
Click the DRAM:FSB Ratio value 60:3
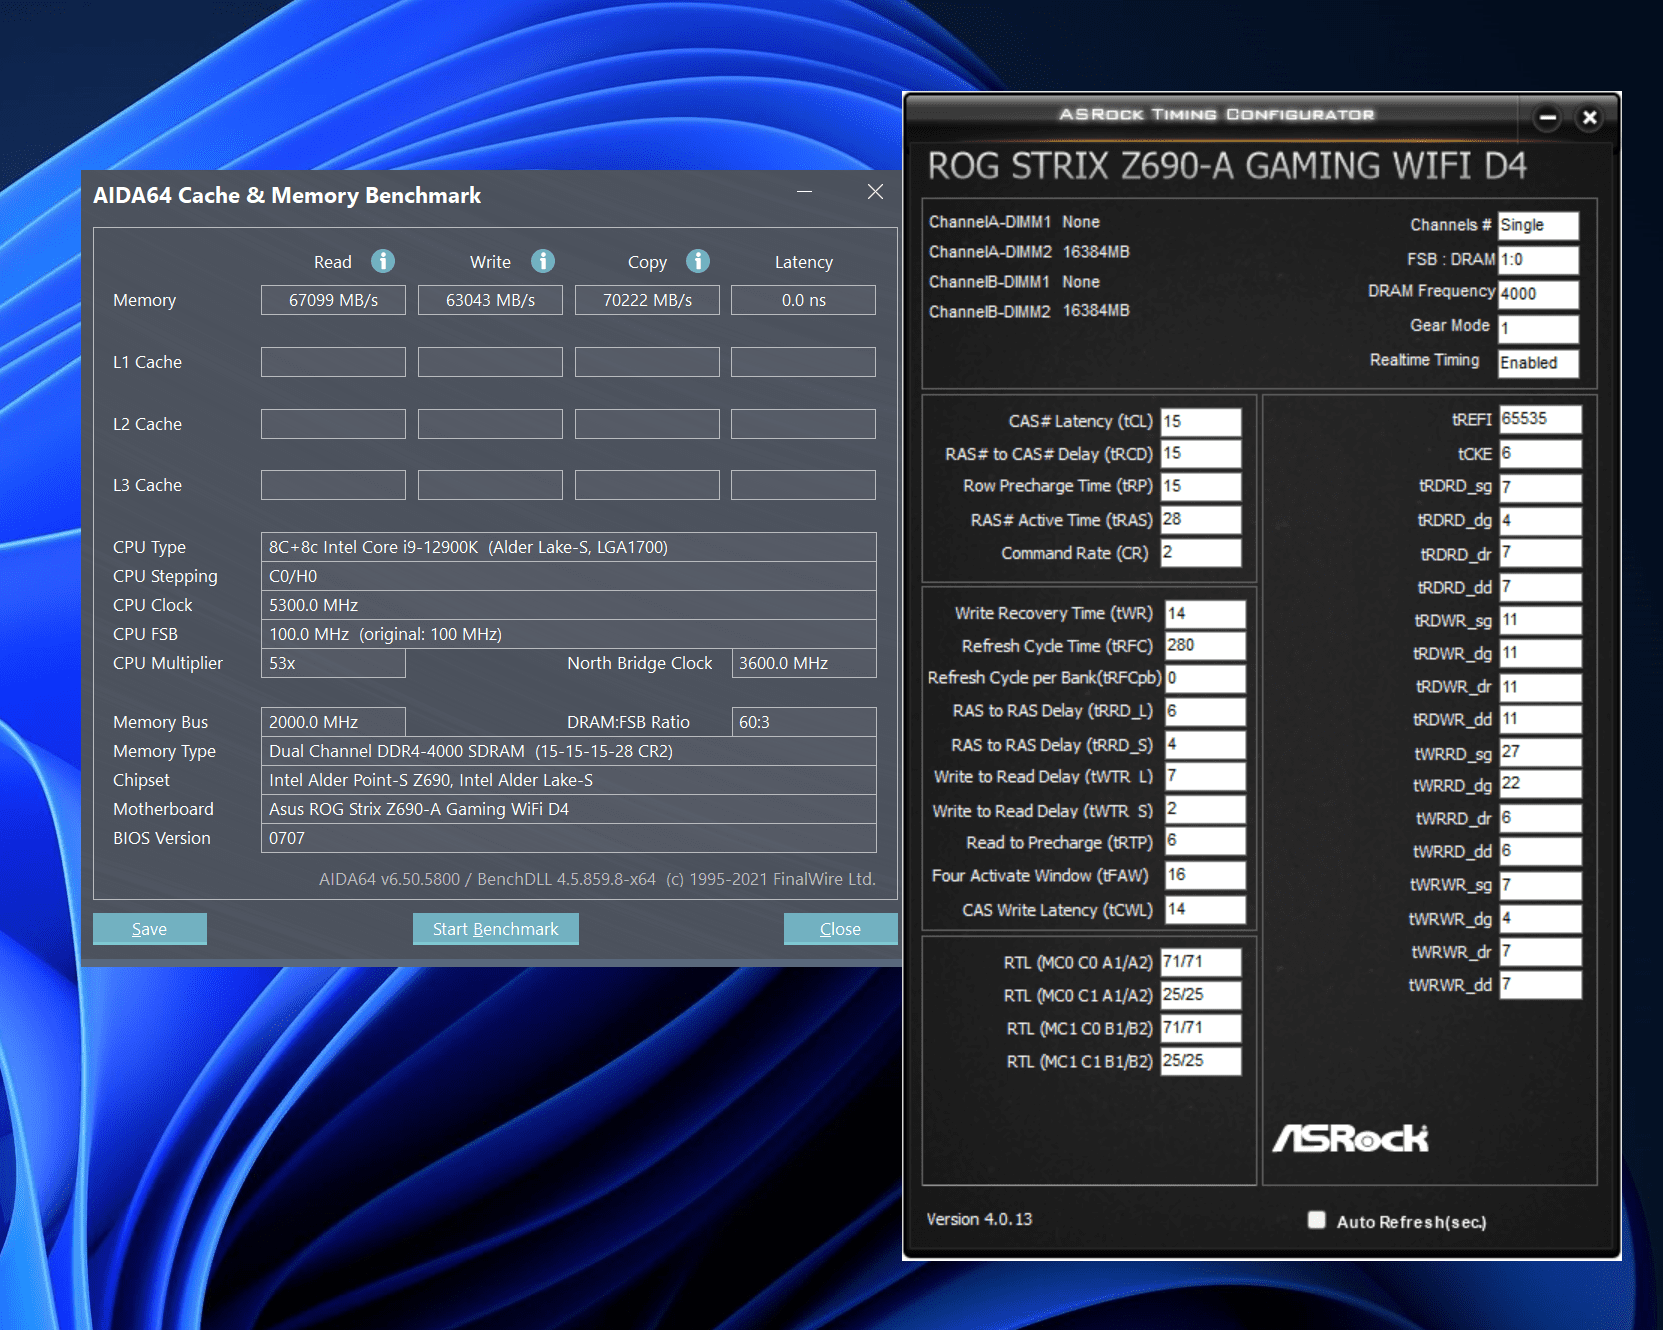point(803,722)
